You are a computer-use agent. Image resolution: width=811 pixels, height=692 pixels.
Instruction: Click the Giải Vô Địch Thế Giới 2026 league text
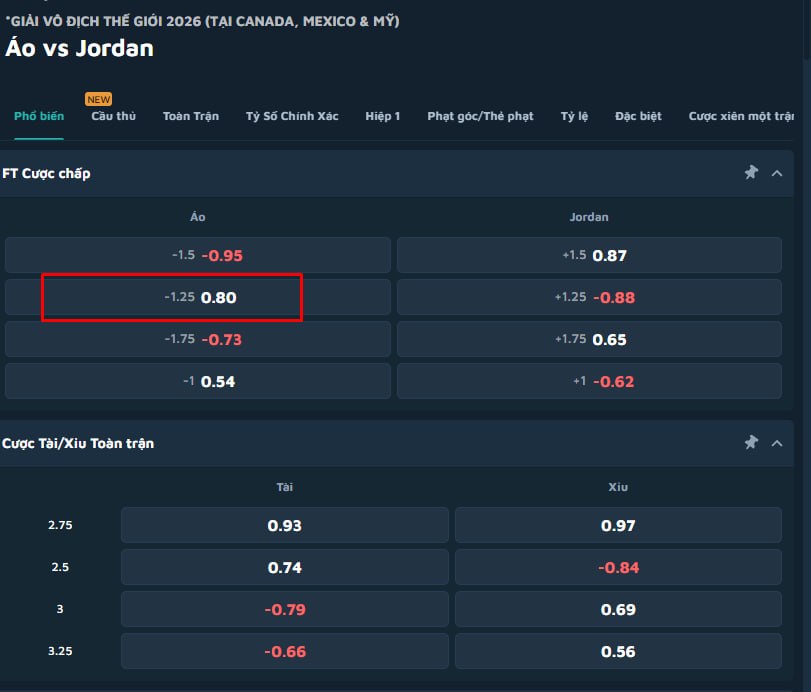[202, 21]
